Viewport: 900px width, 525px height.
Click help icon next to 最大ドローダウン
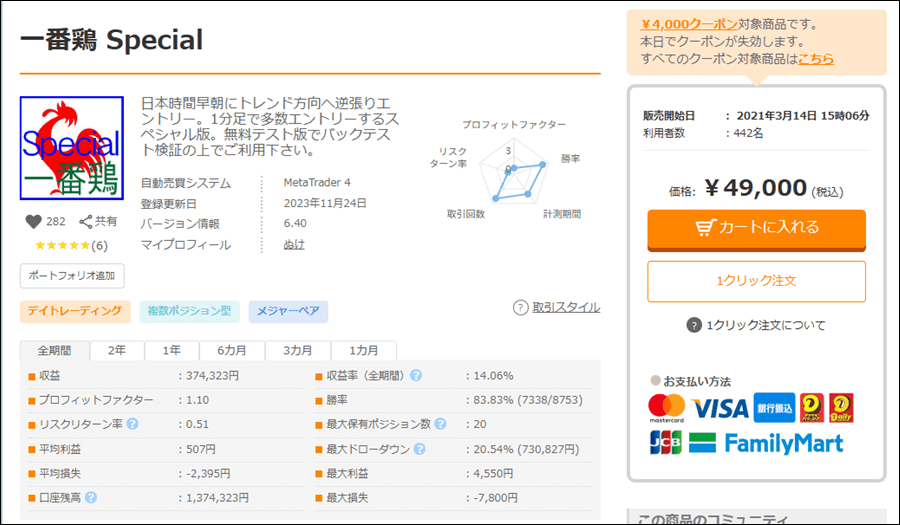pyautogui.click(x=416, y=449)
